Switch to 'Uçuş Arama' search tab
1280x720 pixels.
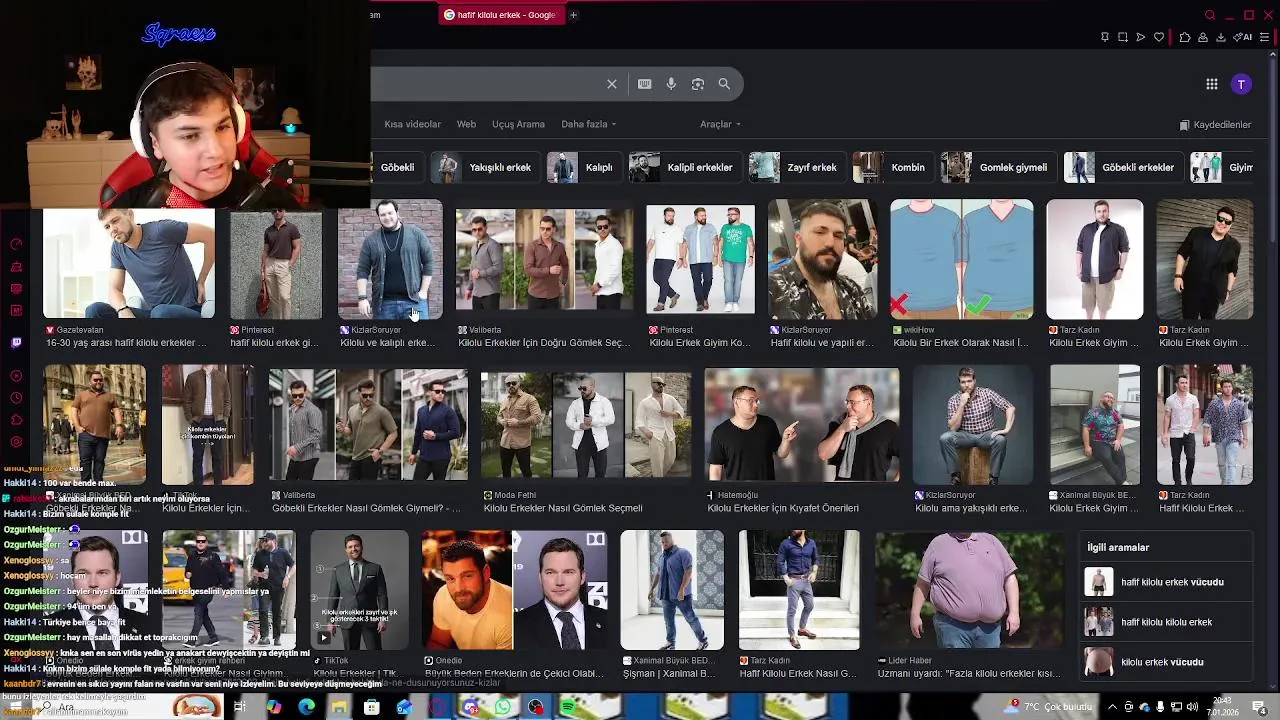518,124
